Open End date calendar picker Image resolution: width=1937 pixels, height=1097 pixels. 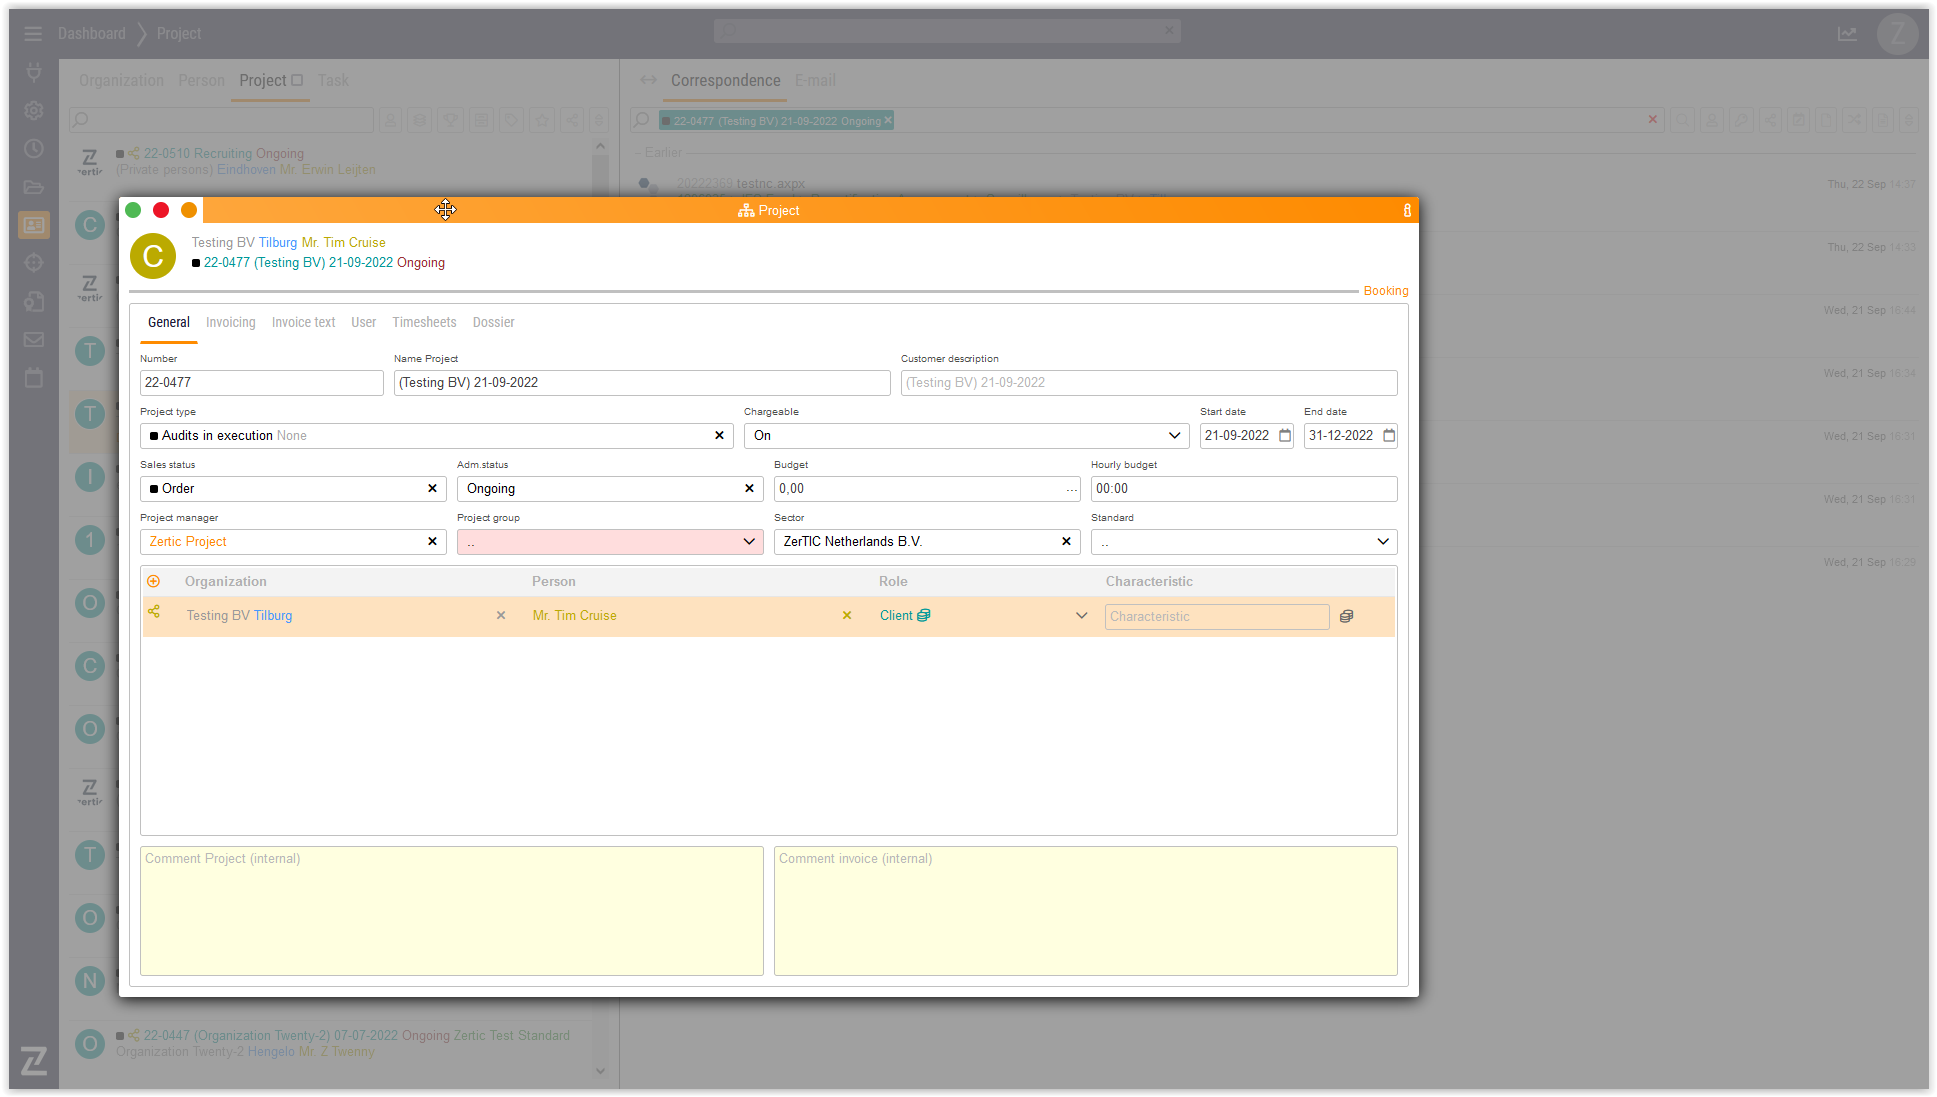click(x=1389, y=436)
